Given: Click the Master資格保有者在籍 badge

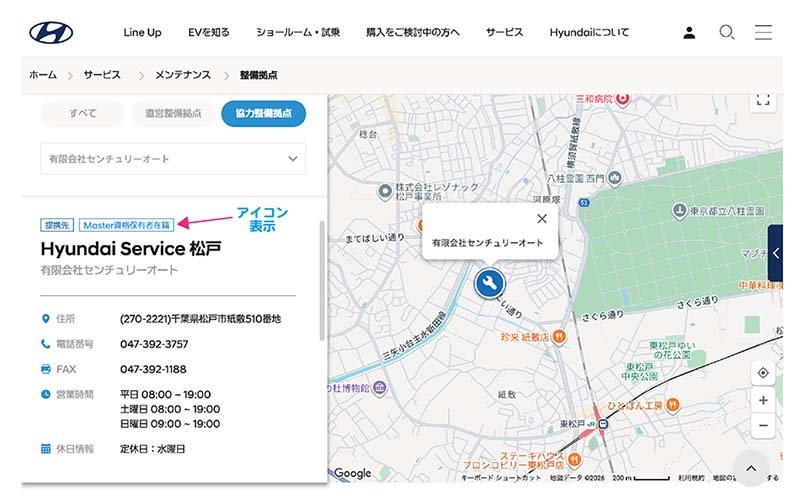Looking at the screenshot, I should pyautogui.click(x=127, y=225).
